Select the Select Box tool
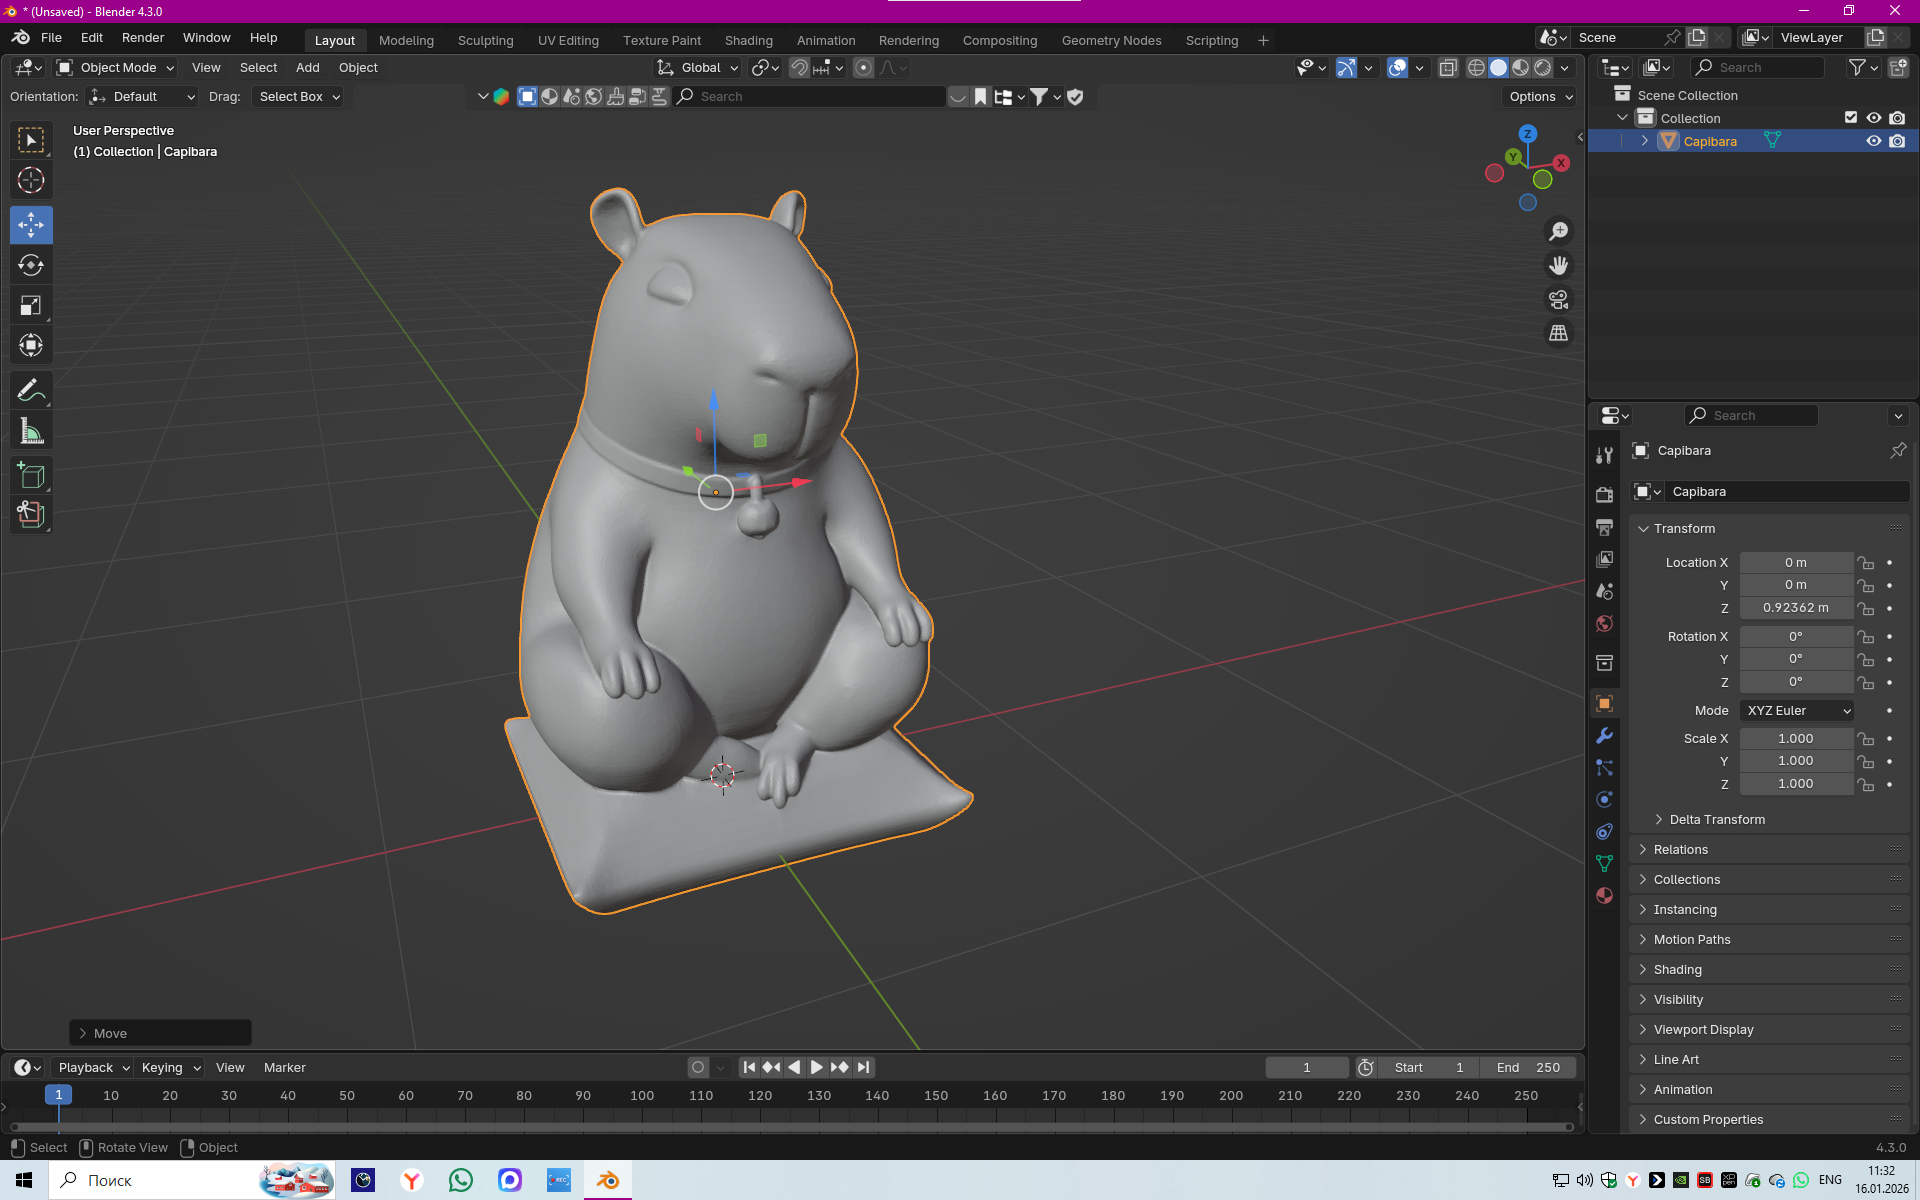 31,141
